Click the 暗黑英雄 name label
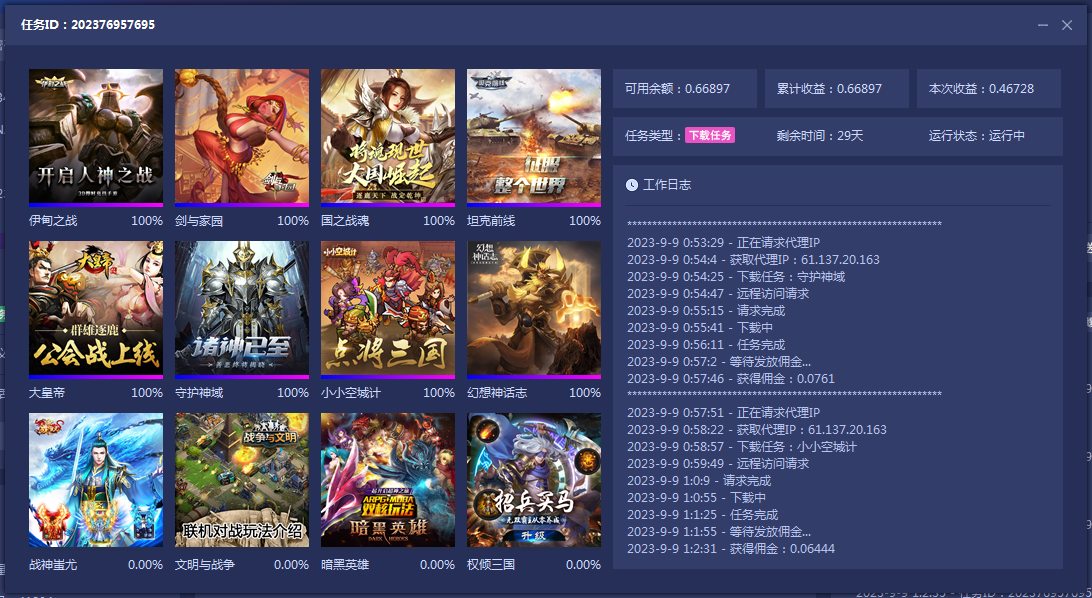The height and width of the screenshot is (598, 1092). (345, 565)
